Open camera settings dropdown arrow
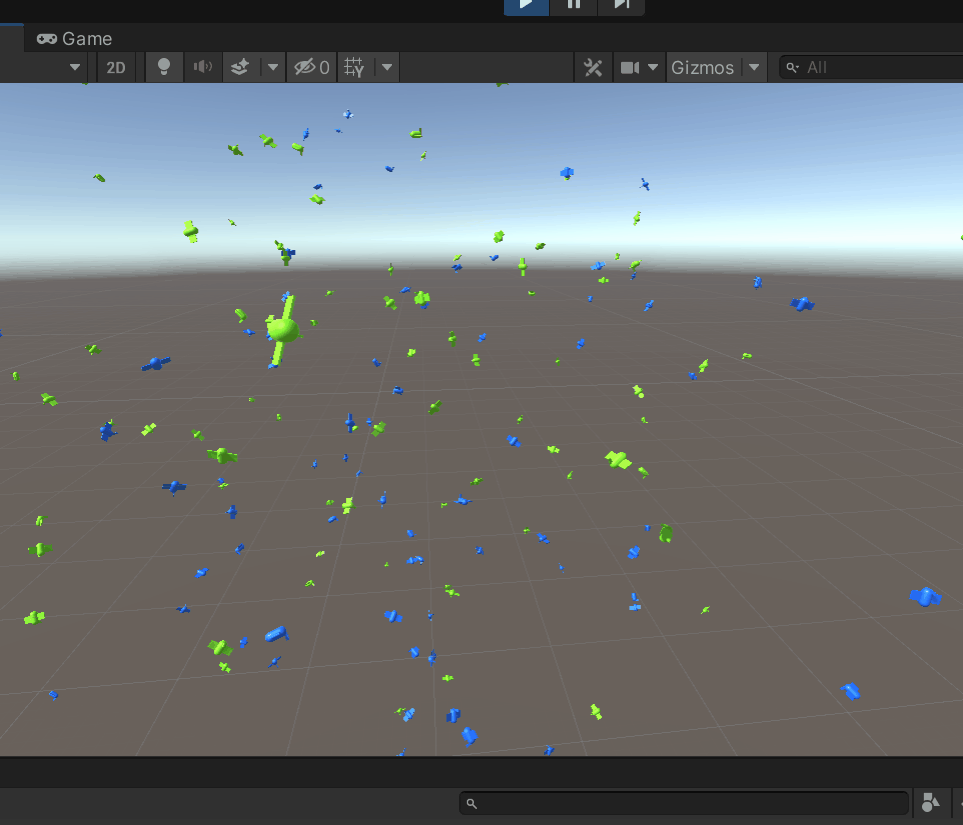The width and height of the screenshot is (963, 825). tap(653, 67)
